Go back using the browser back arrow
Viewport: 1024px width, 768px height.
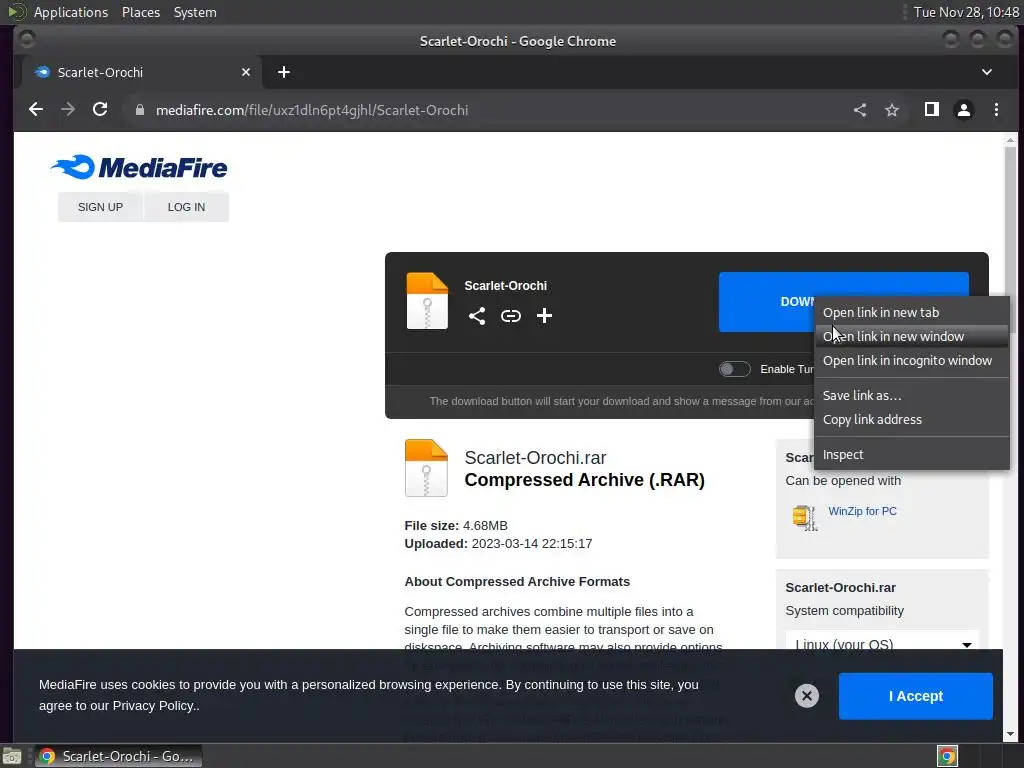pyautogui.click(x=36, y=110)
